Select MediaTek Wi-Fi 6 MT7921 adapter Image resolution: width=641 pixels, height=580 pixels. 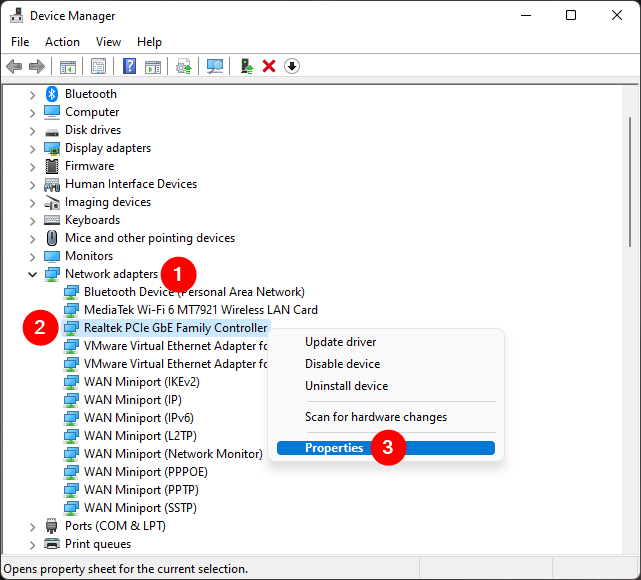tap(200, 310)
